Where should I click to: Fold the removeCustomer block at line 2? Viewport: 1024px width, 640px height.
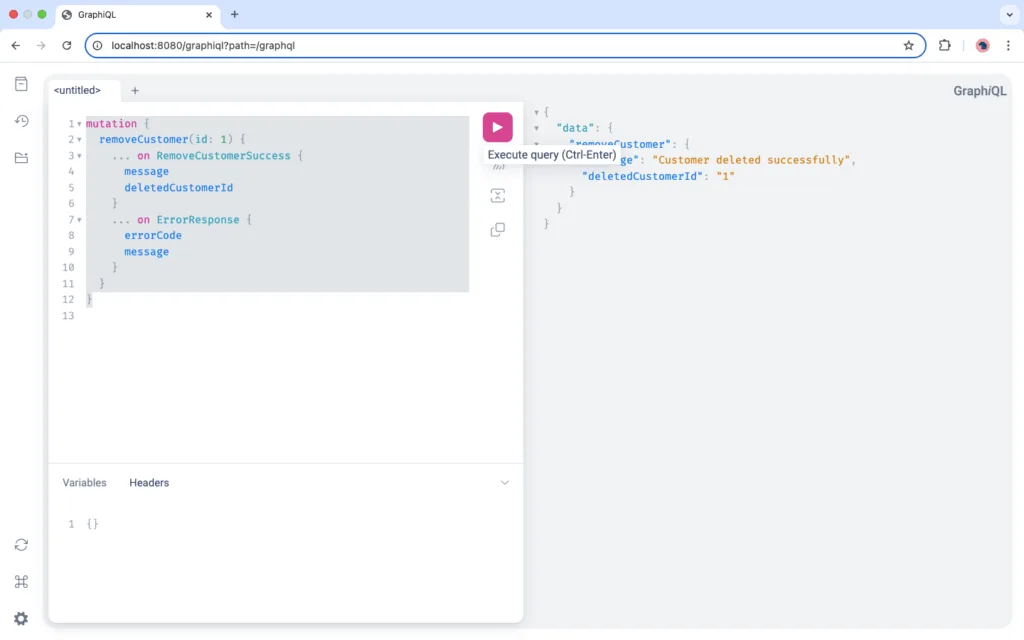coord(80,139)
